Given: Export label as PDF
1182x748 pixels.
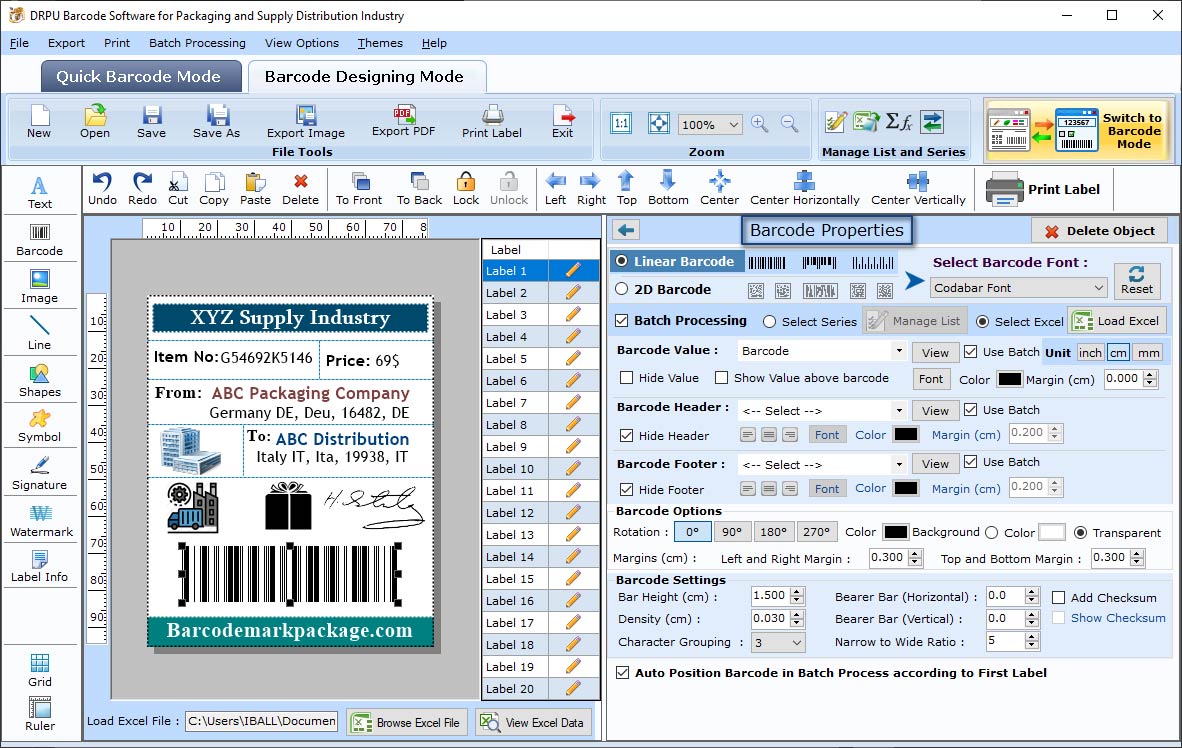Looking at the screenshot, I should tap(403, 121).
